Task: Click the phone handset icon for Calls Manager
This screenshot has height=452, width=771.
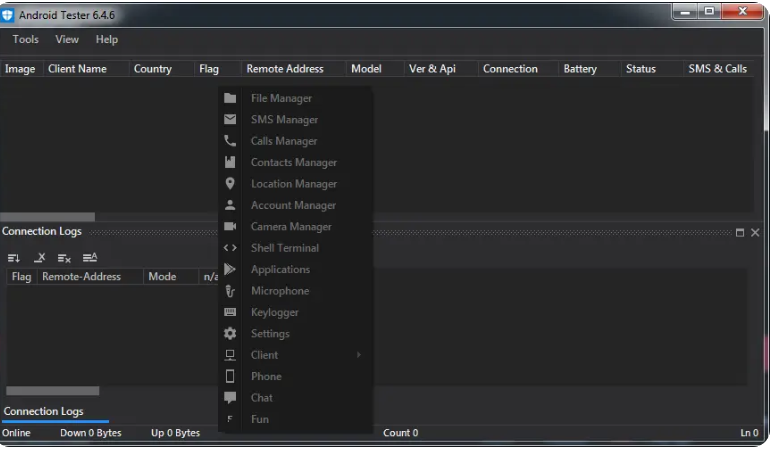Action: (230, 141)
